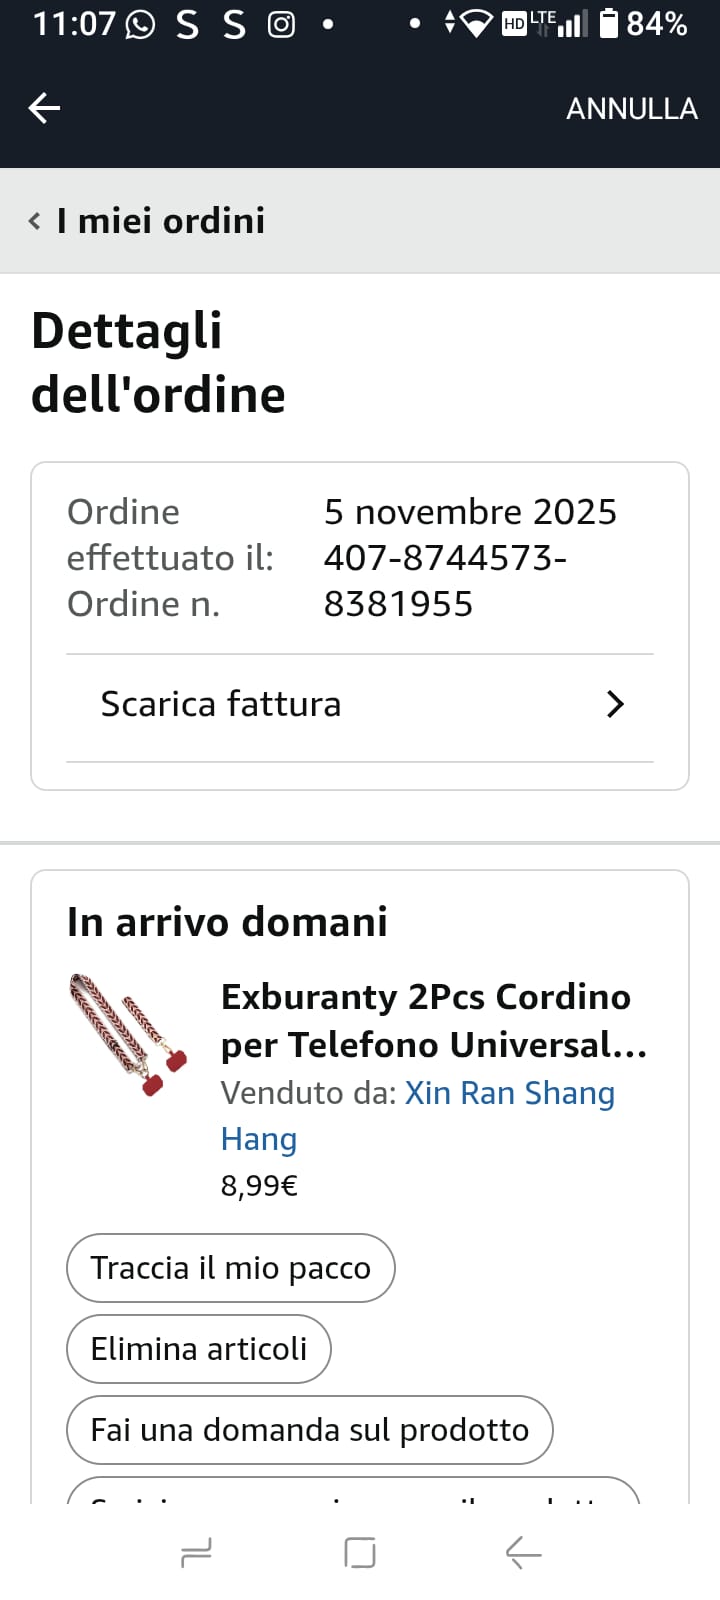Tap chevron left of I miei ordini
The height and width of the screenshot is (1600, 720).
[x=35, y=221]
